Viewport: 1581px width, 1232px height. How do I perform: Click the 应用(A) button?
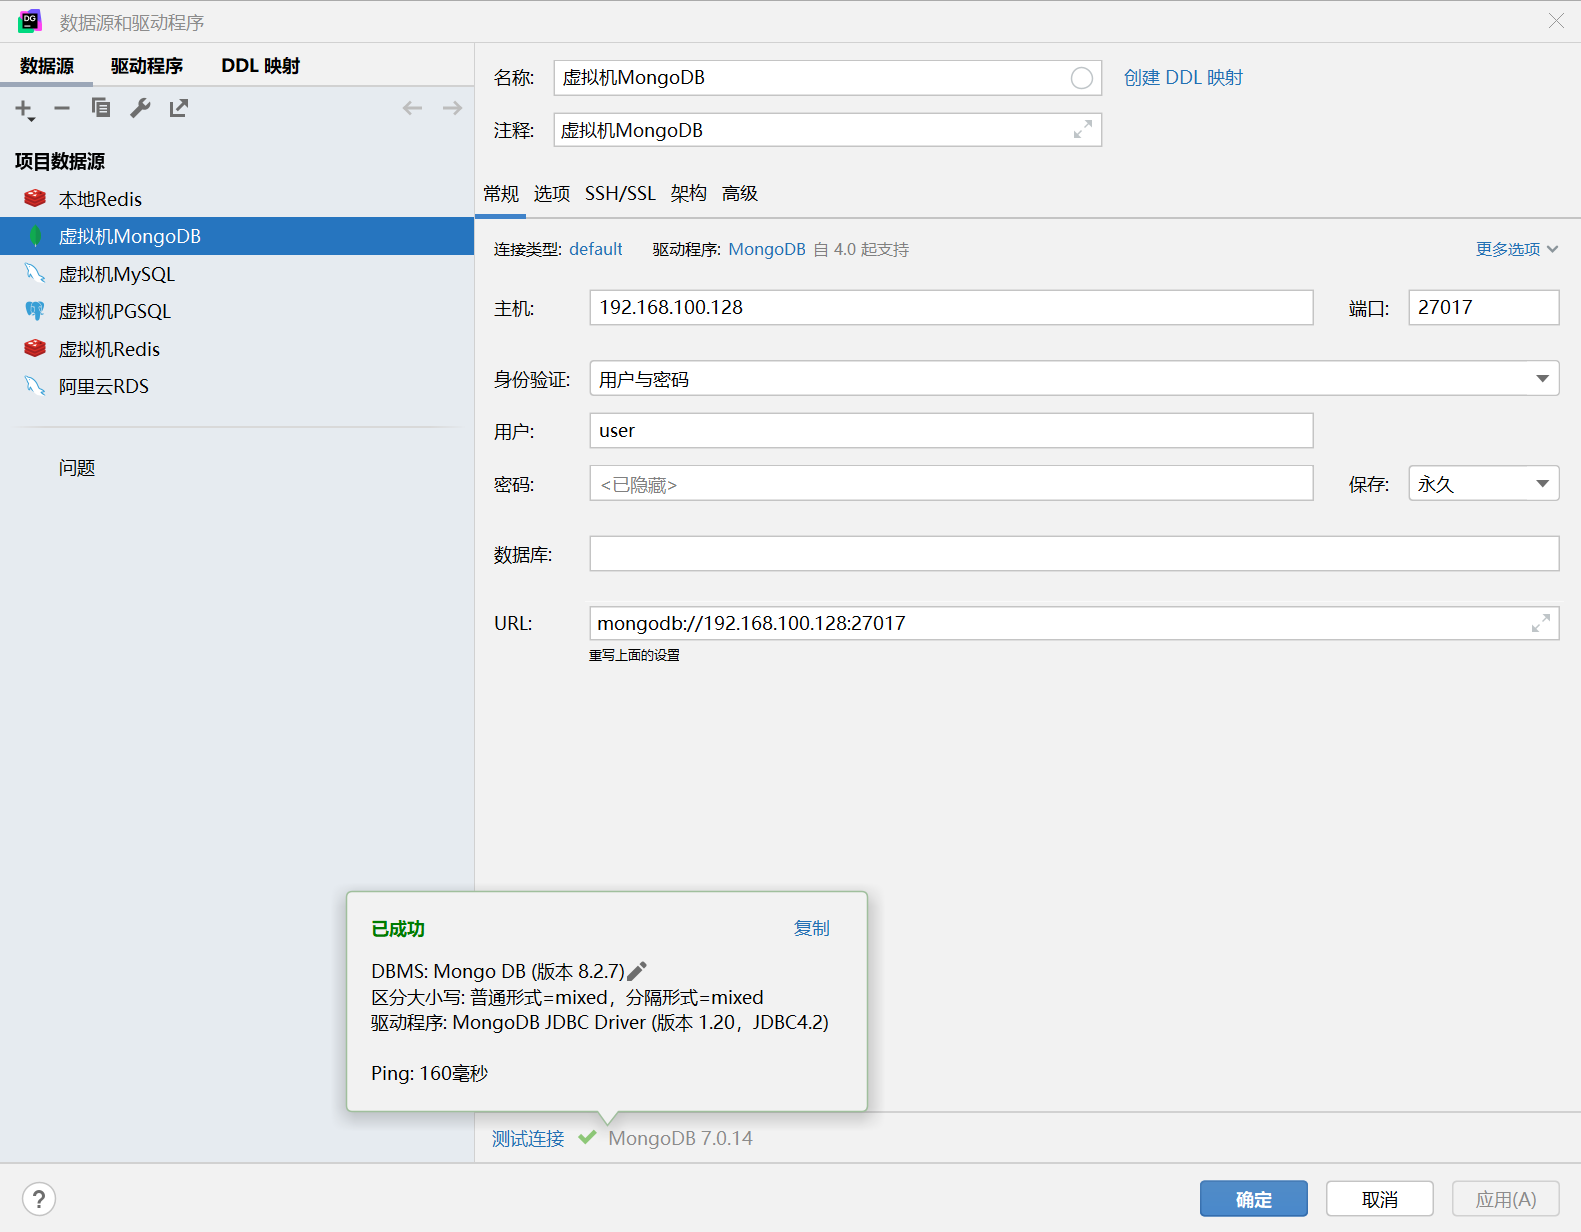[x=1506, y=1199]
